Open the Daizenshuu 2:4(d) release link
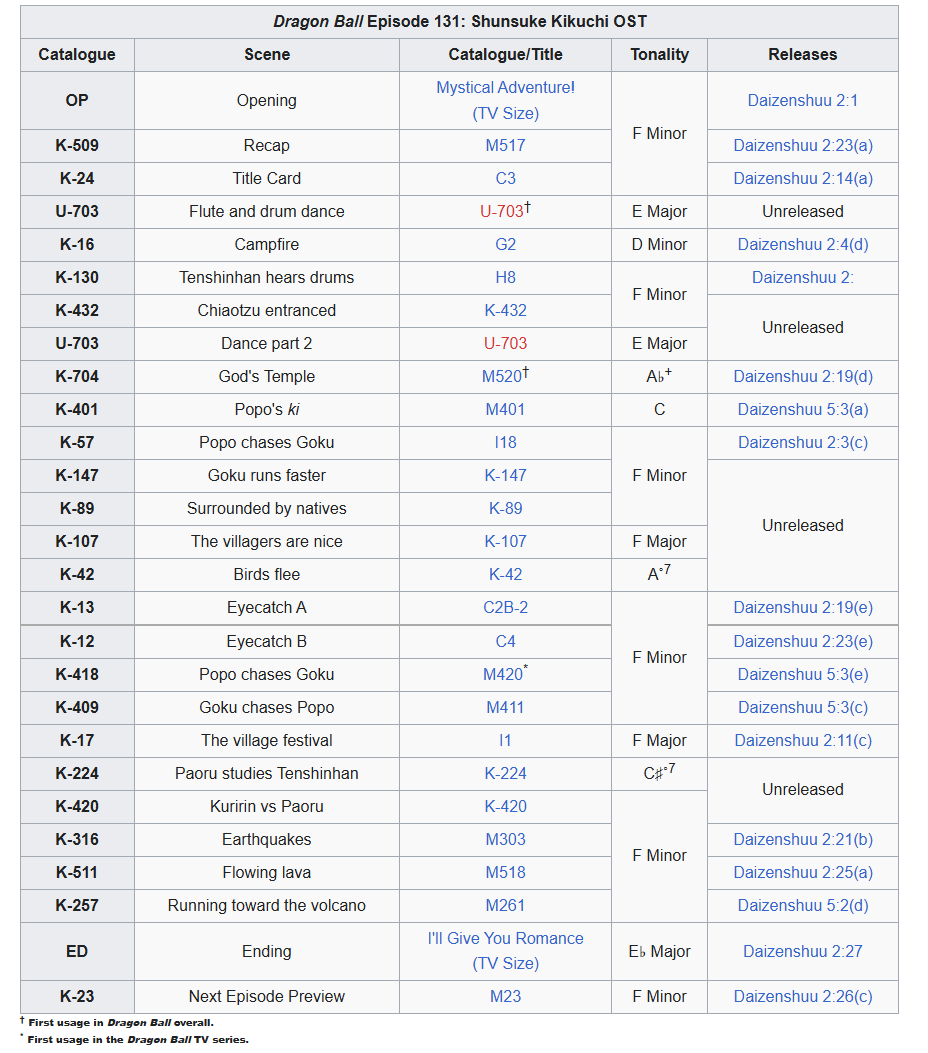The height and width of the screenshot is (1053, 928). 802,244
